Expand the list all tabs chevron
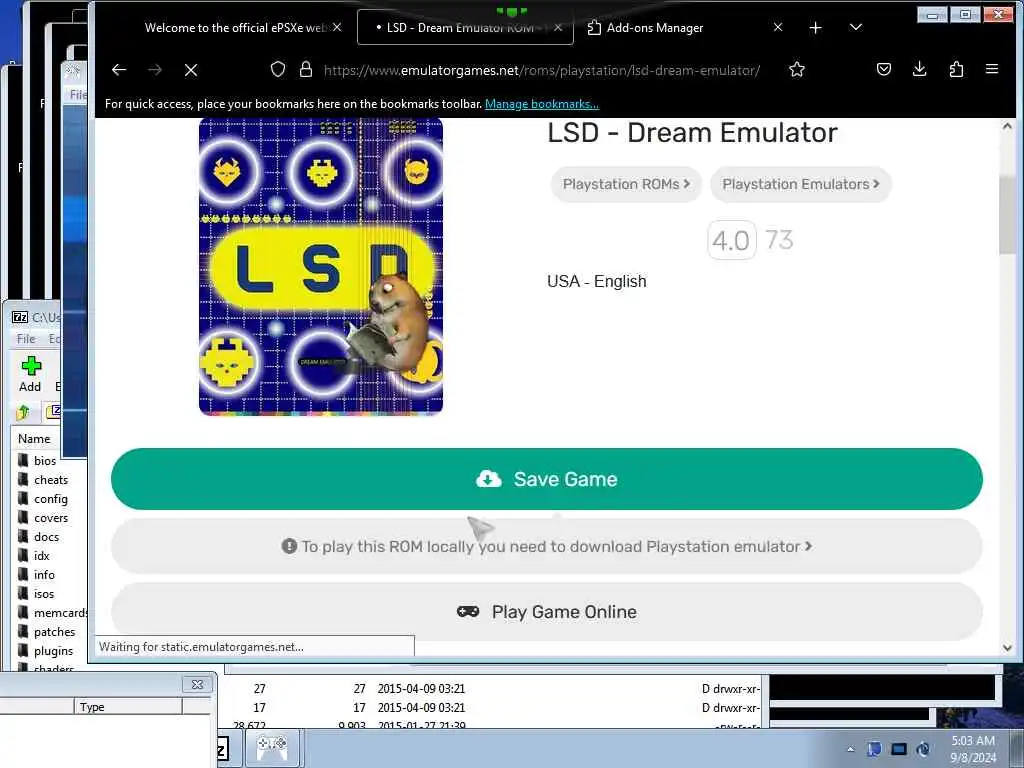This screenshot has height=768, width=1024. click(856, 27)
